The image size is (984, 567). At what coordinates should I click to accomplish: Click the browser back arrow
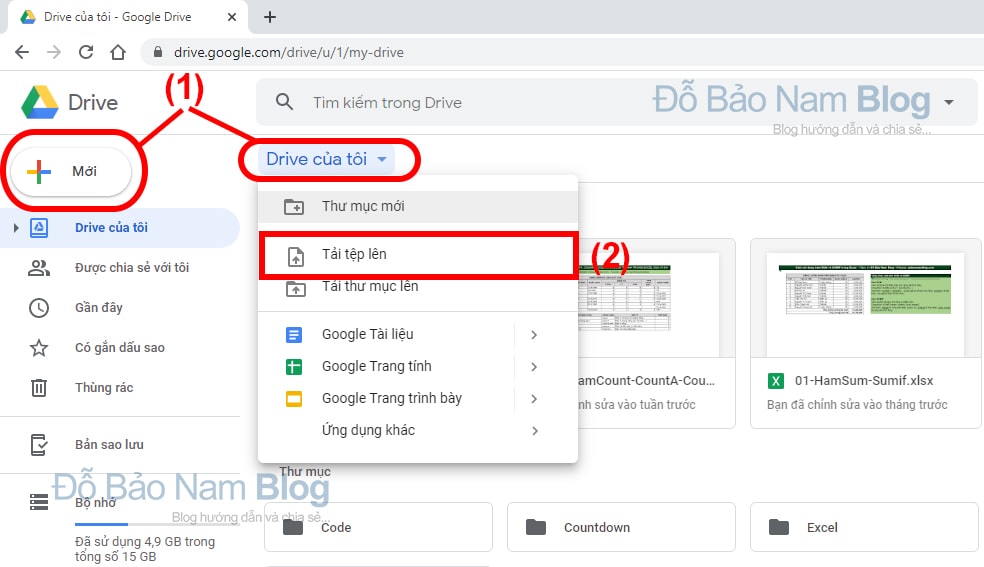(x=22, y=52)
